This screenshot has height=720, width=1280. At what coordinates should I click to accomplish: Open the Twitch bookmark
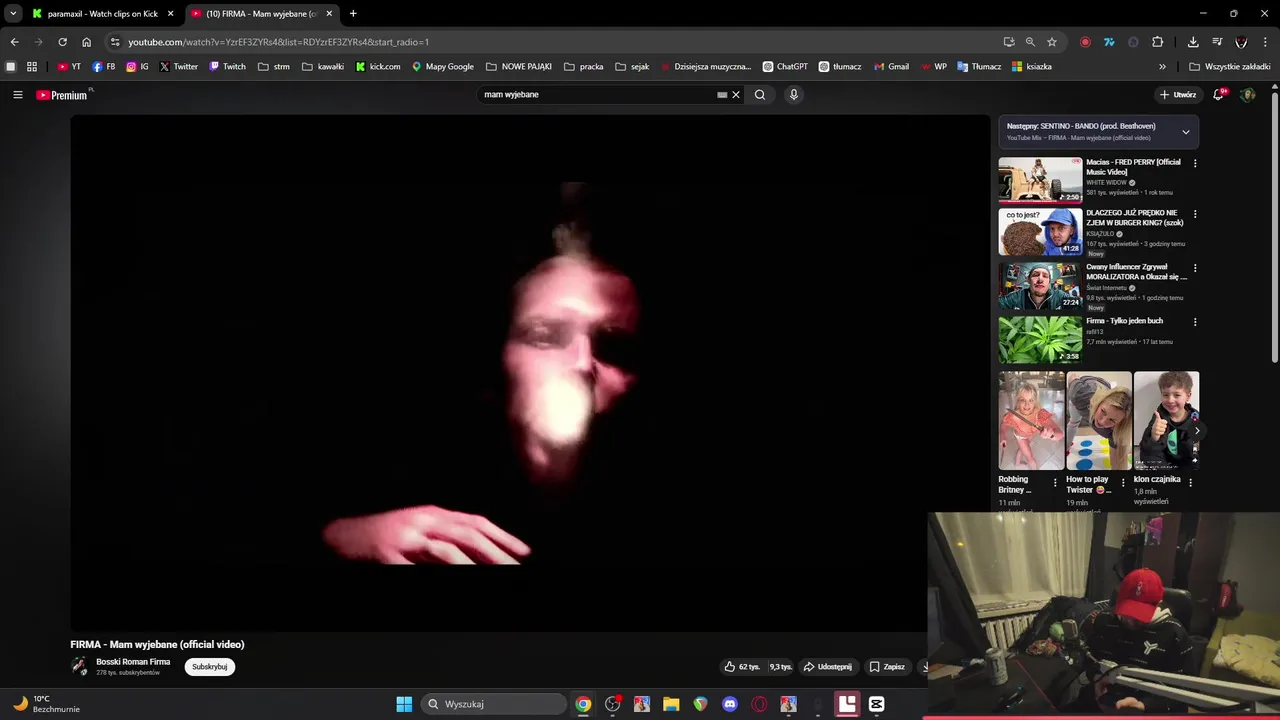pyautogui.click(x=228, y=67)
